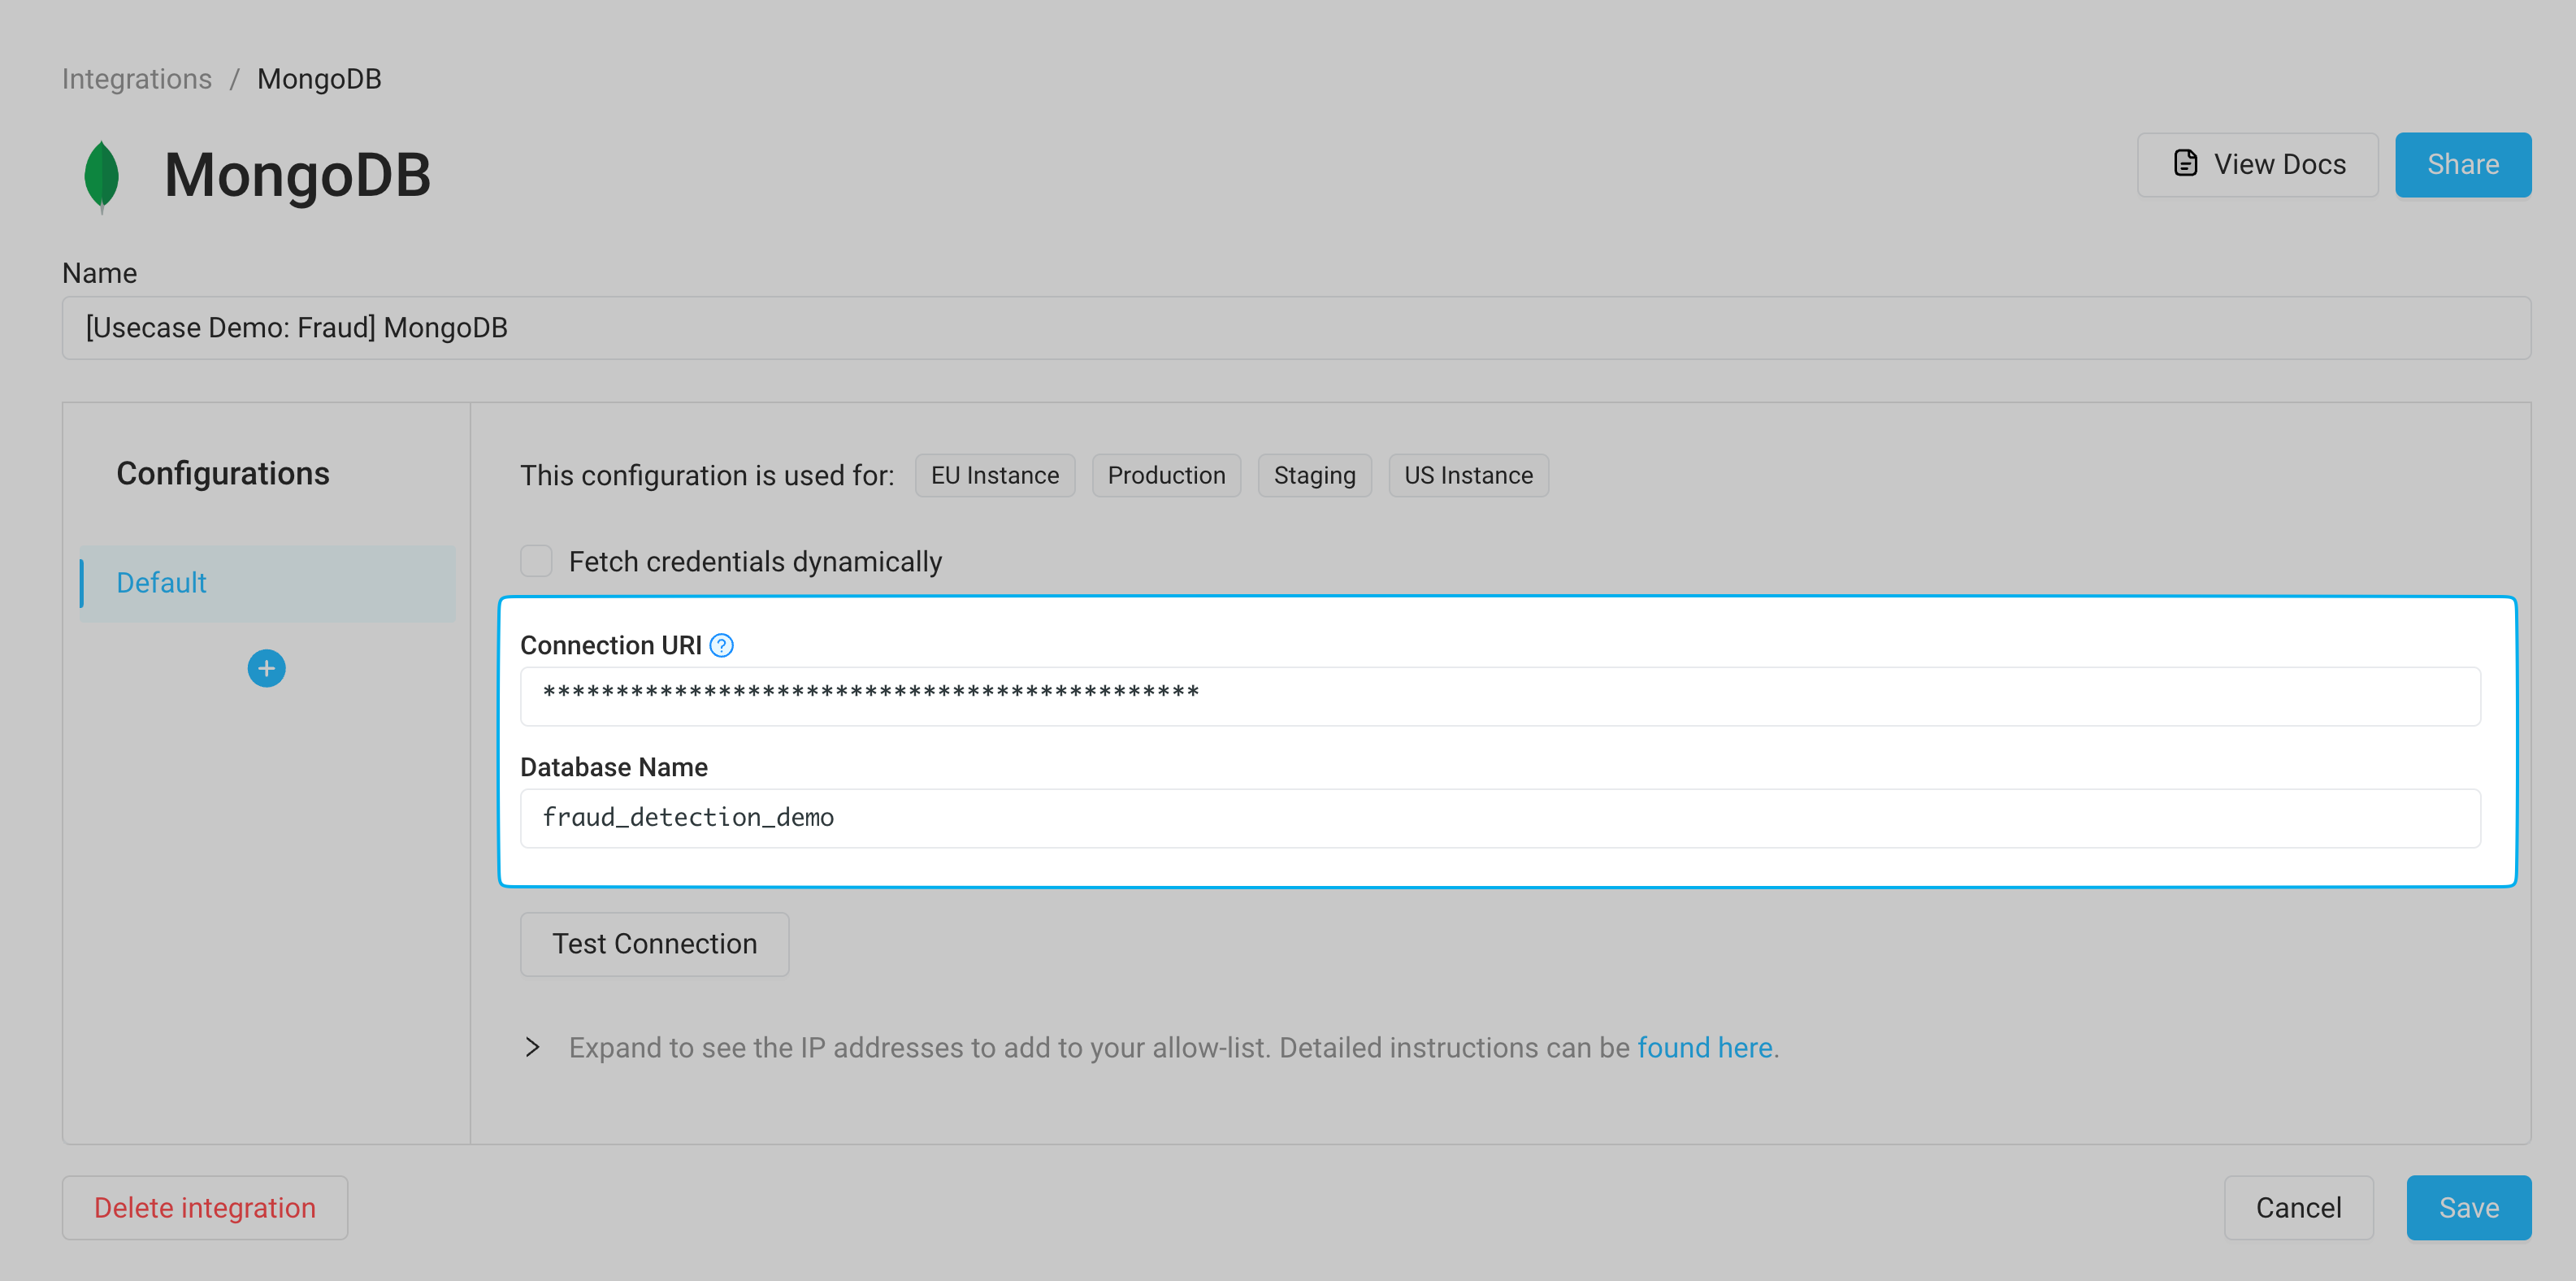Image resolution: width=2576 pixels, height=1281 pixels.
Task: Click the Staging usage tag
Action: (x=1314, y=475)
